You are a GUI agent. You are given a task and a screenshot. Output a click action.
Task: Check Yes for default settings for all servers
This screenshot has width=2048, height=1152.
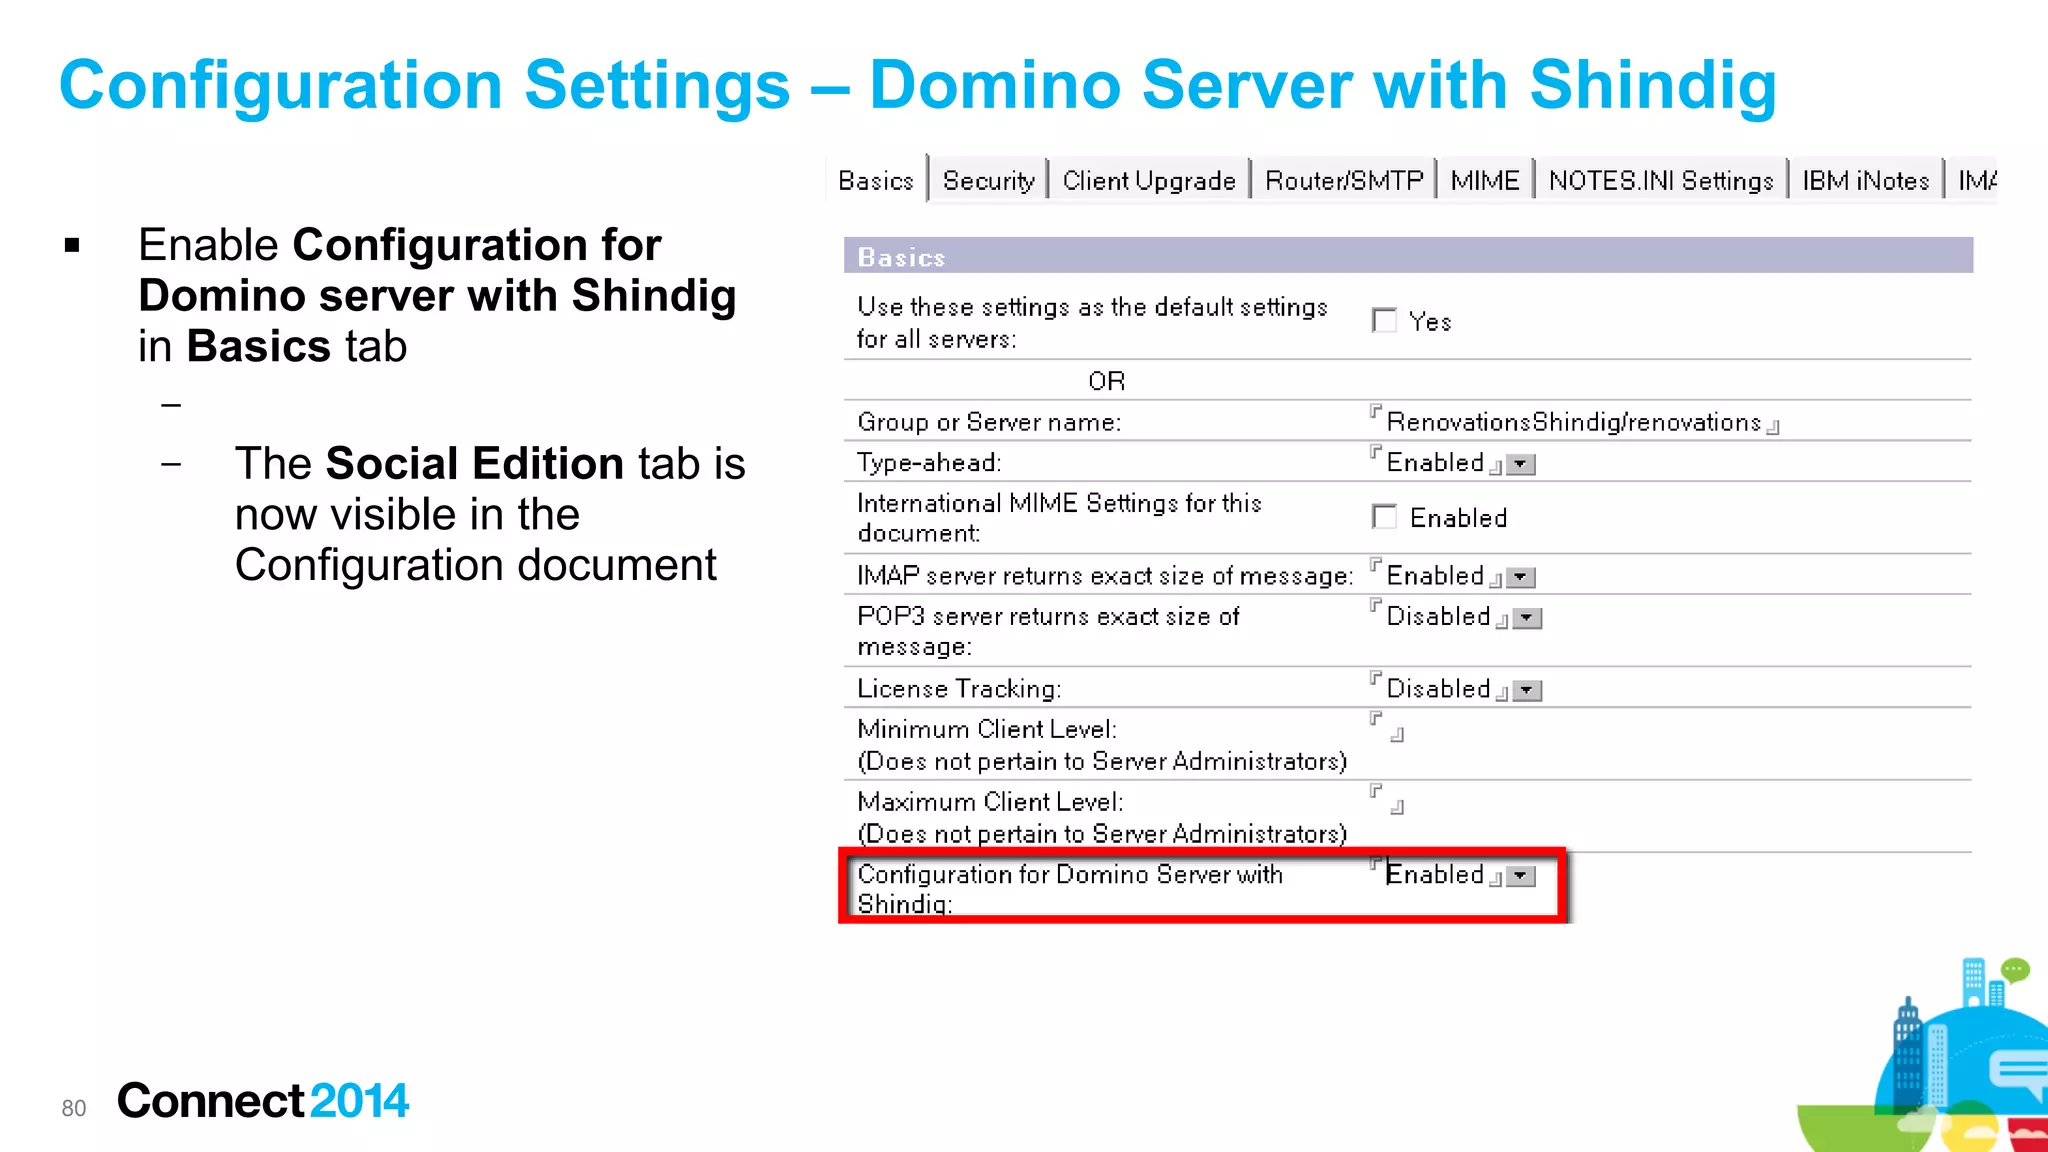tap(1384, 320)
